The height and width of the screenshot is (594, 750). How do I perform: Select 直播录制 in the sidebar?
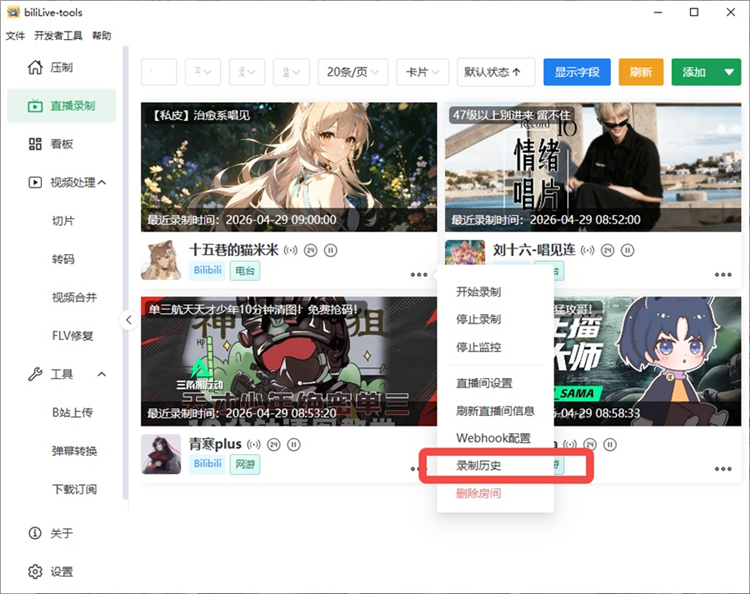(61, 106)
